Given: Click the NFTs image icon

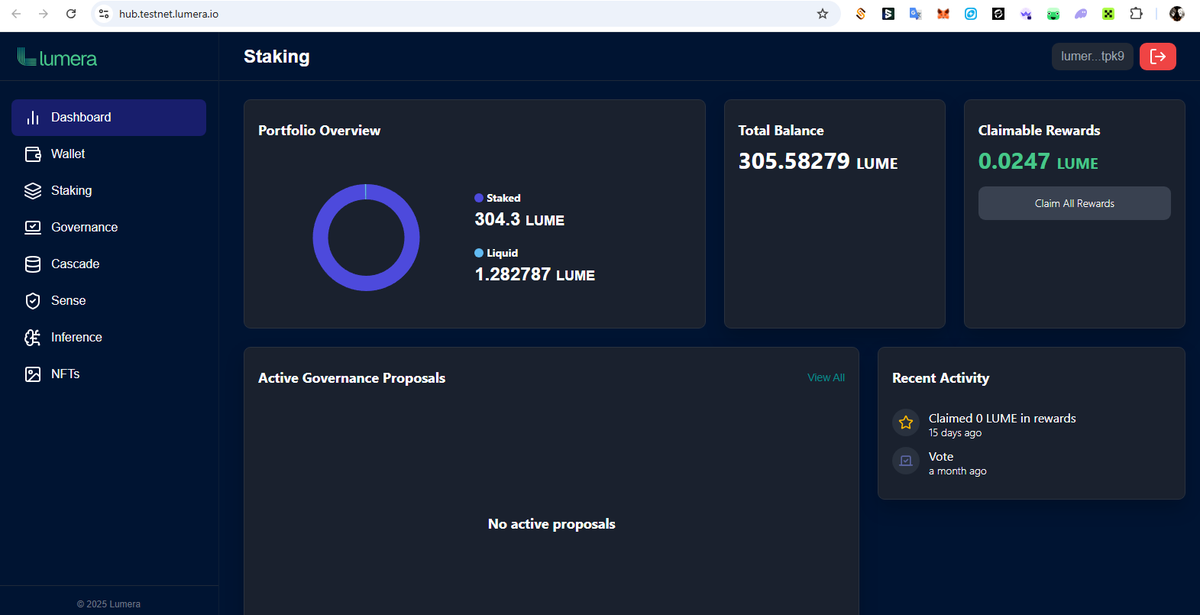Looking at the screenshot, I should 33,374.
